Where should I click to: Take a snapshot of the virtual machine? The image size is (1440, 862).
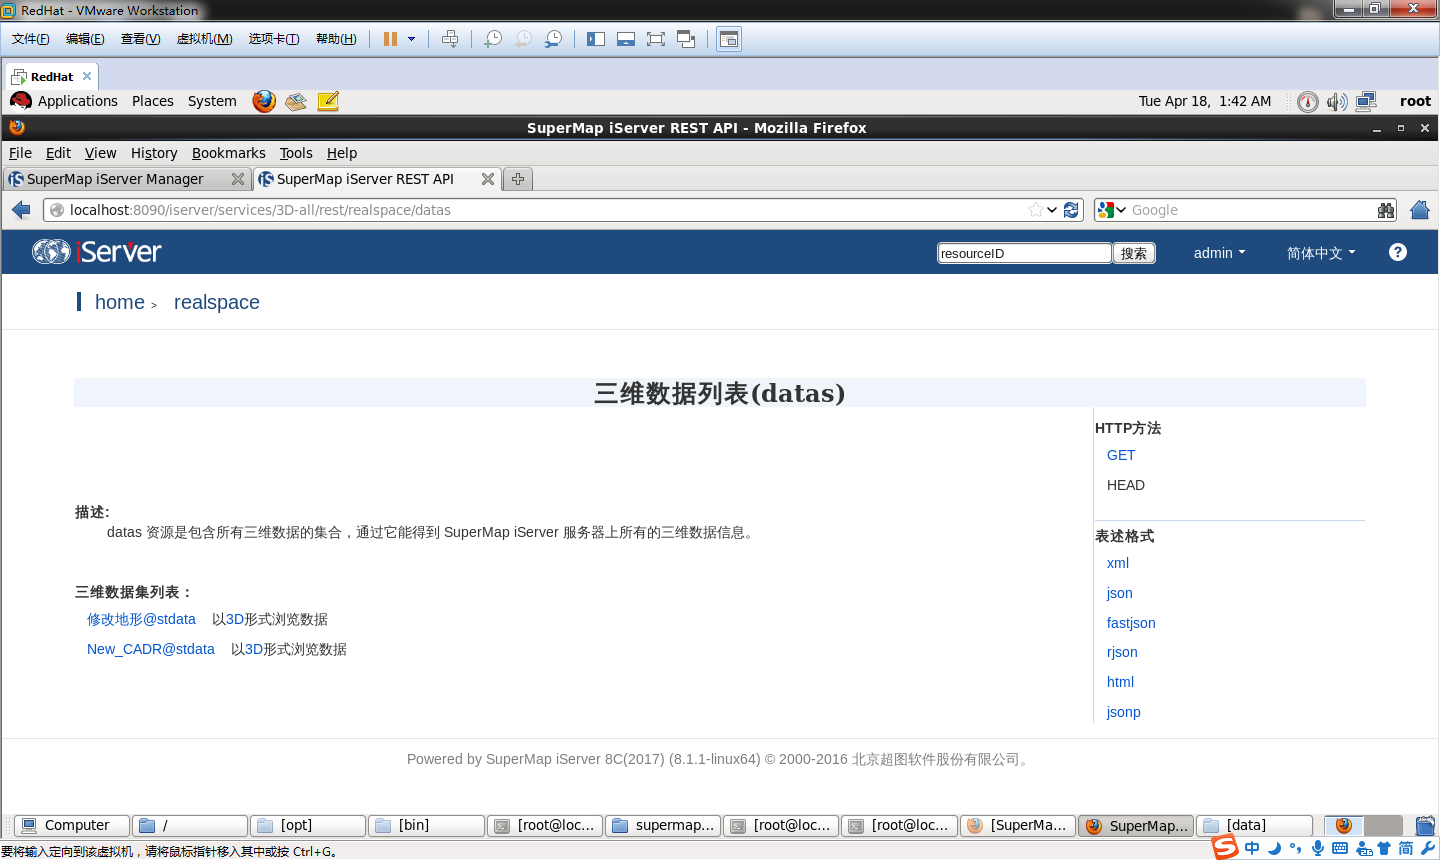click(493, 39)
